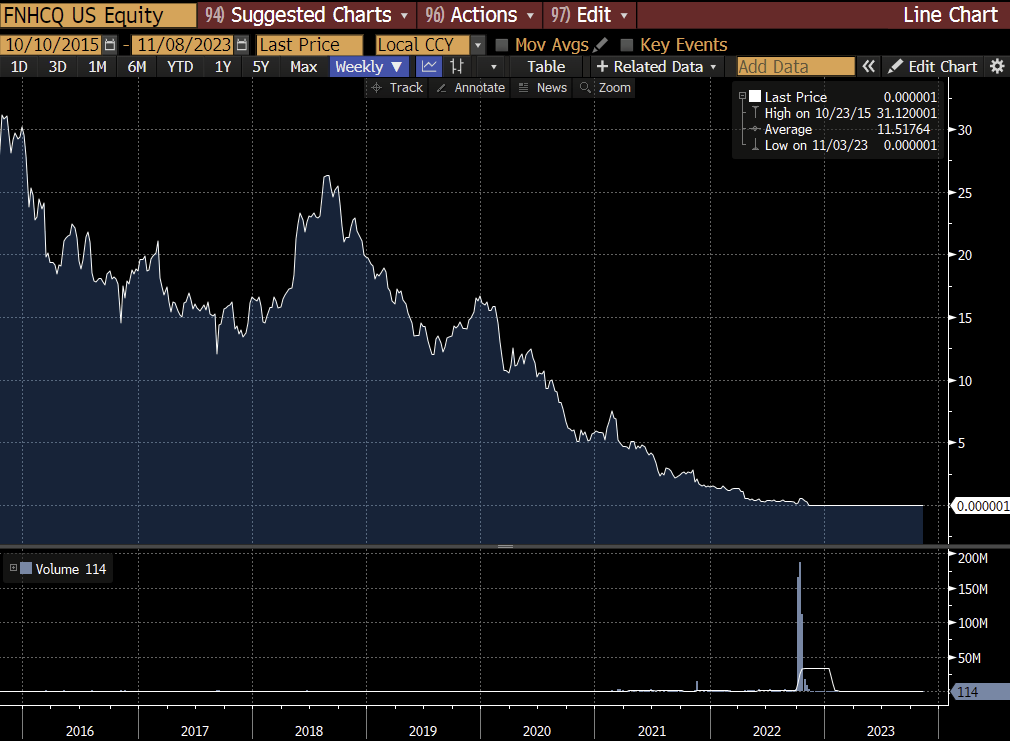Select the 1M range tab

[x=97, y=66]
